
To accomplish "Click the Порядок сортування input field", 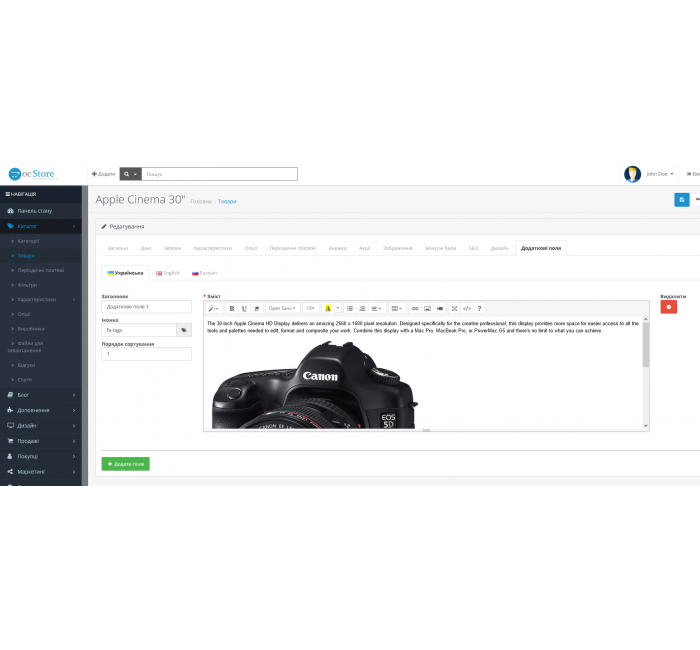I will tap(146, 354).
